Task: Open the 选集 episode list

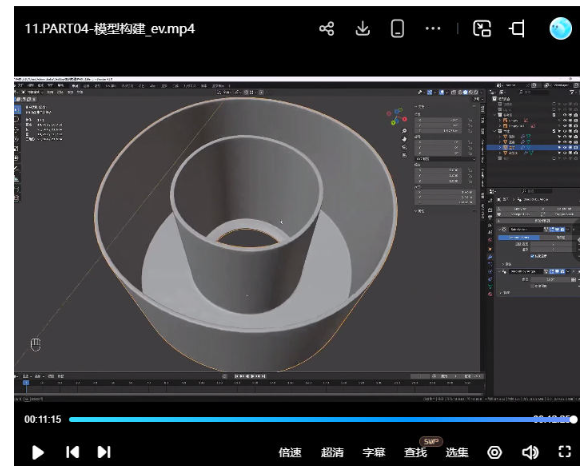Action: pyautogui.click(x=457, y=452)
